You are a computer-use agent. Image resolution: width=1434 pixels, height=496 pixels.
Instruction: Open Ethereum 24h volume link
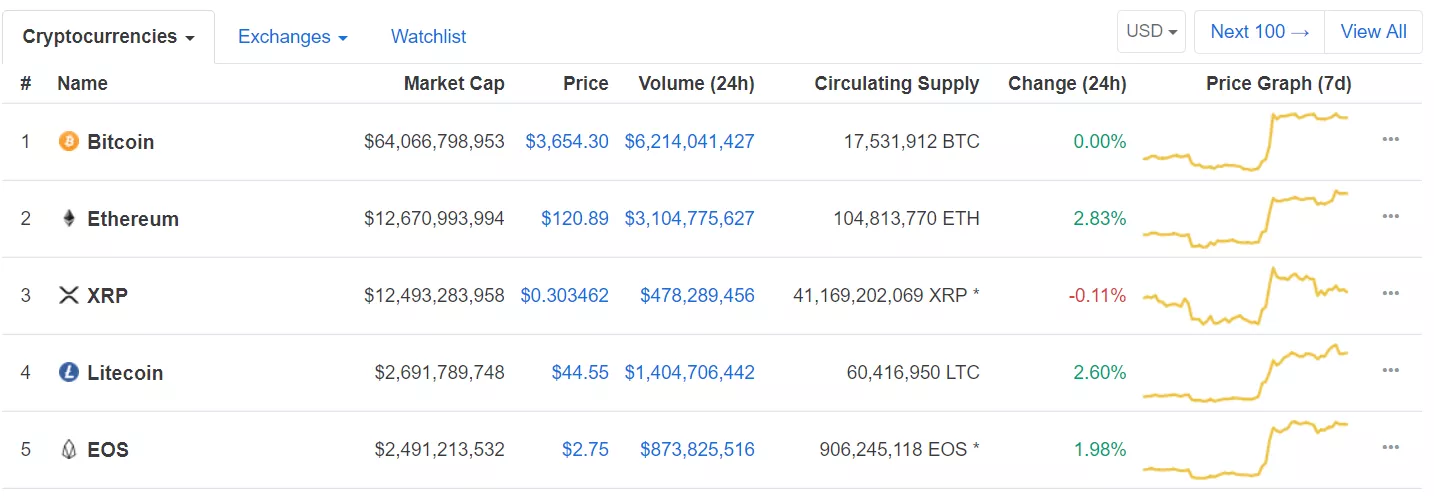point(689,219)
